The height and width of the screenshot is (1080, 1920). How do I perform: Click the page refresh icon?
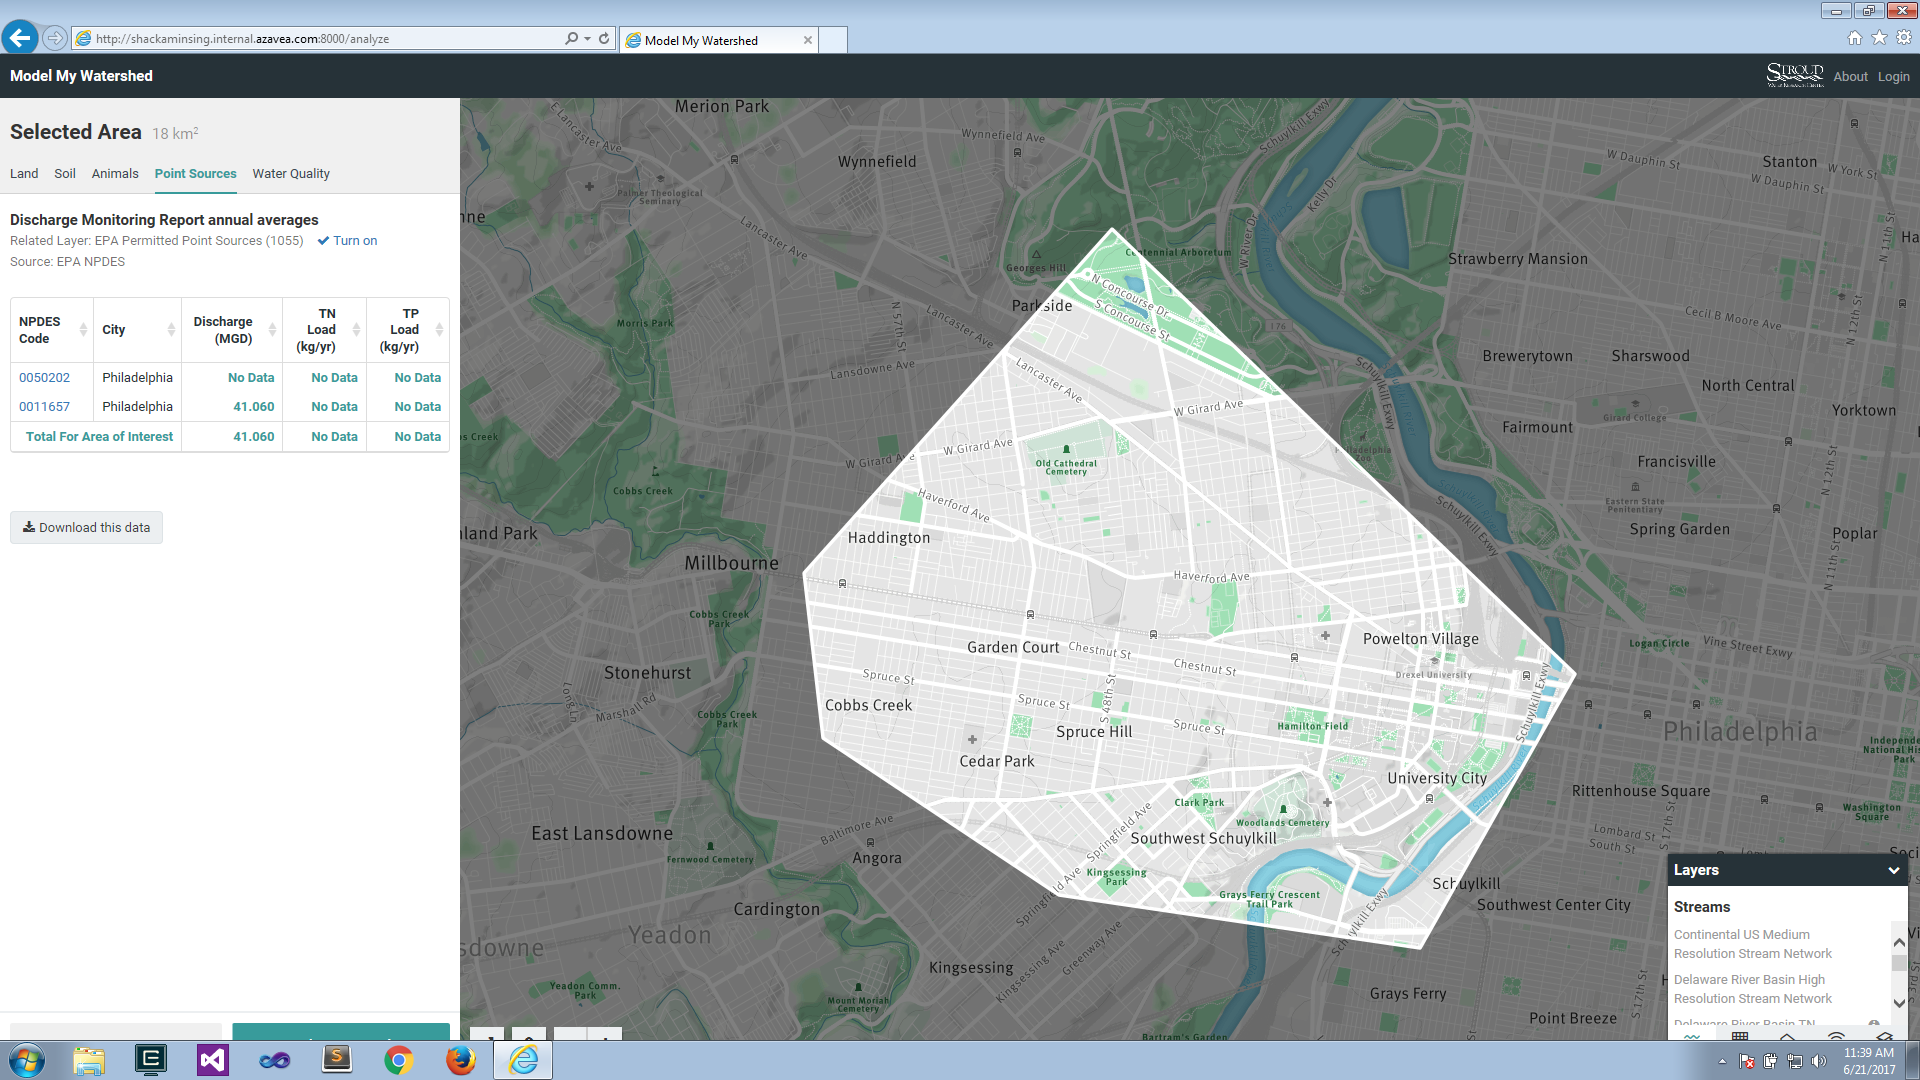[x=604, y=38]
